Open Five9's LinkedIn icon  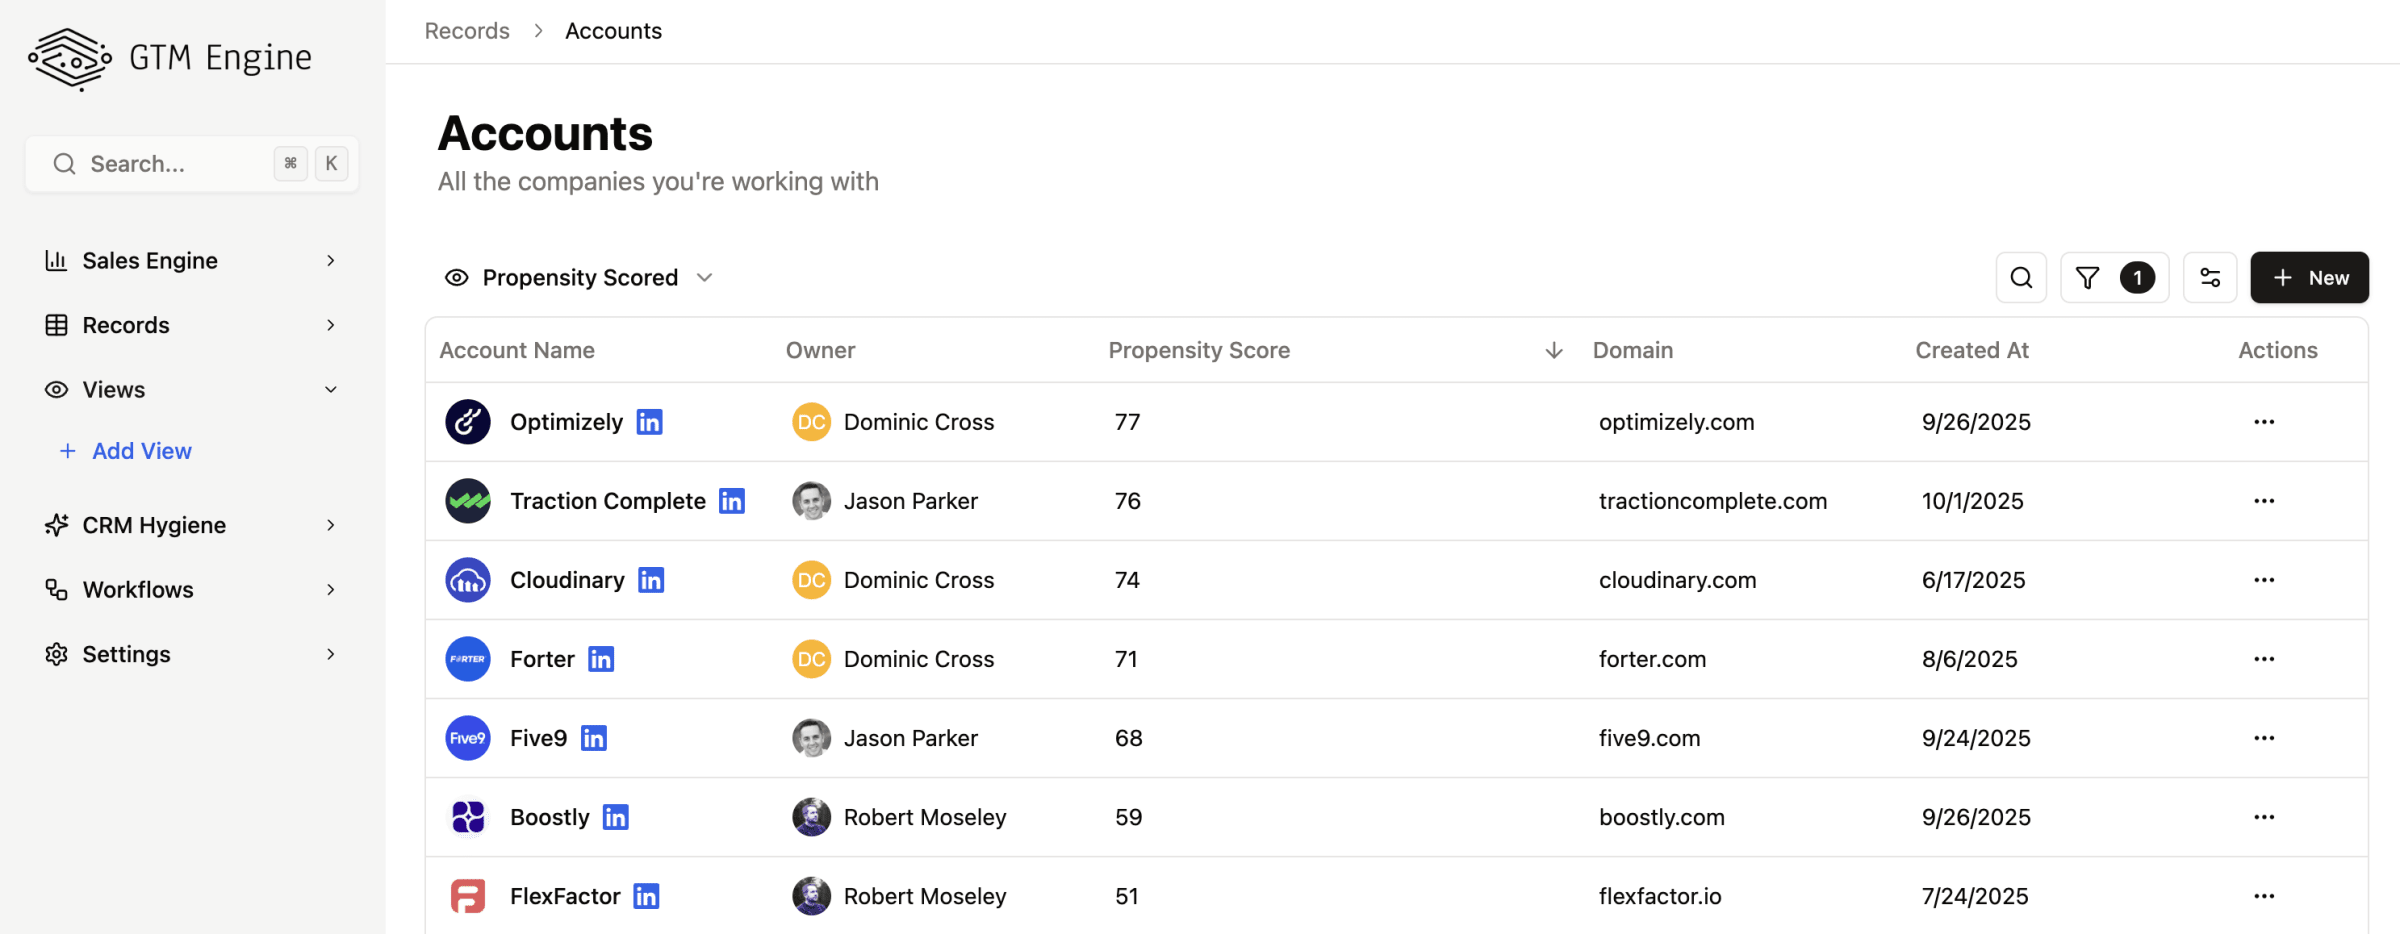[x=594, y=738]
